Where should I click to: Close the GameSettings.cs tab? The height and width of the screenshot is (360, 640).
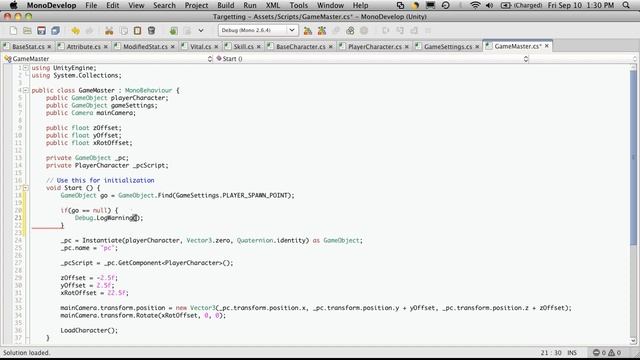(x=477, y=47)
